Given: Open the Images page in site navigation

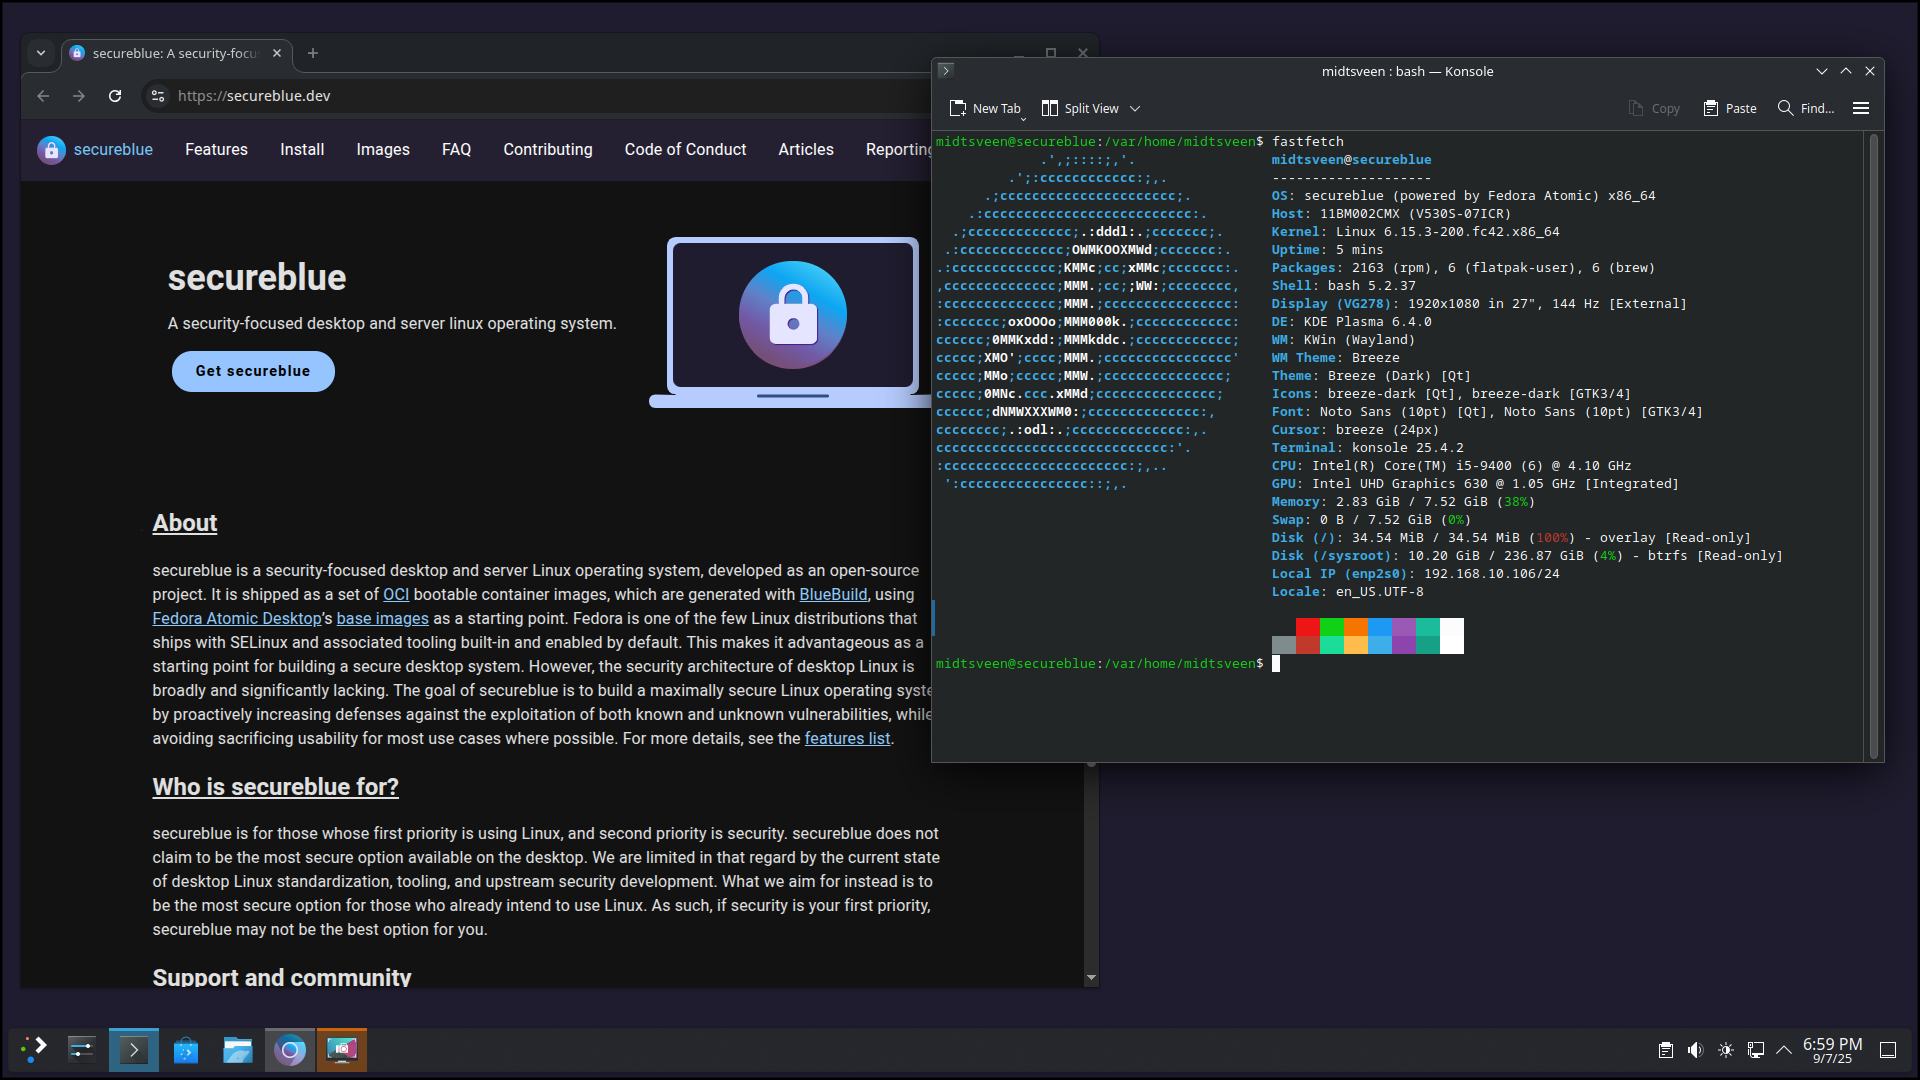Looking at the screenshot, I should 383,149.
